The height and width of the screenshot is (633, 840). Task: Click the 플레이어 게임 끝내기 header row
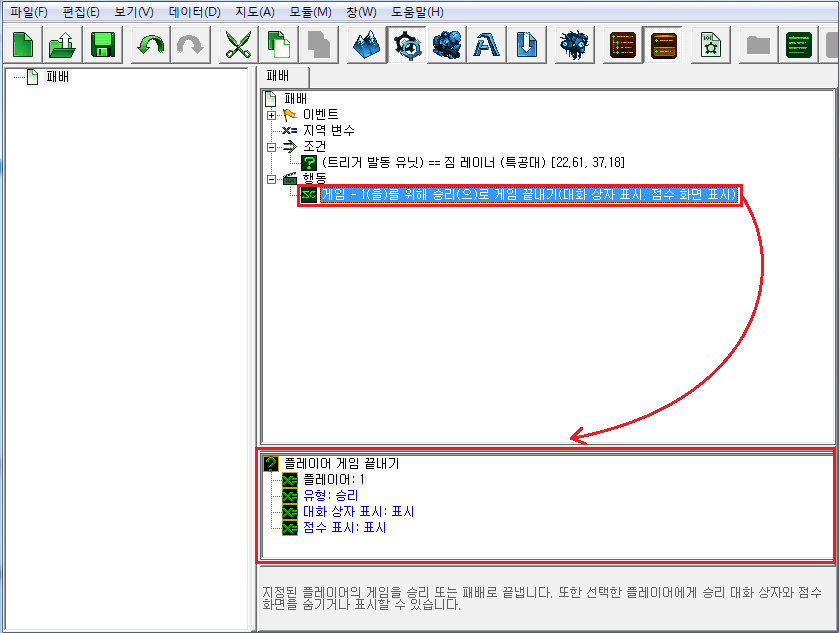coord(341,463)
